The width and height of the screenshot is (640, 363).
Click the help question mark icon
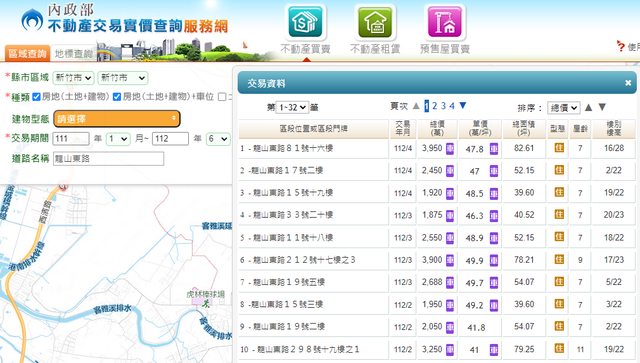pos(621,46)
